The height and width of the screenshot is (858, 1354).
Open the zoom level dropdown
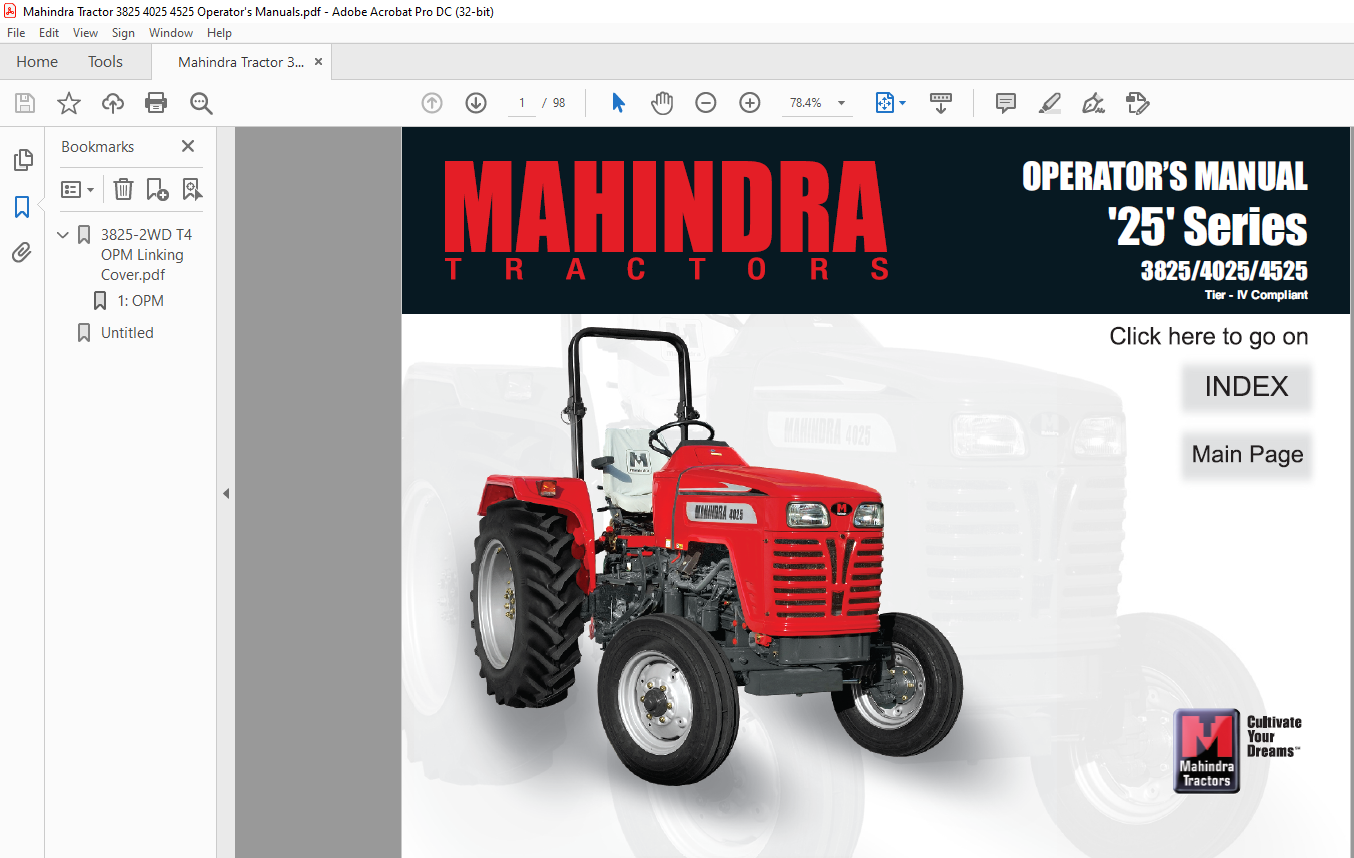tap(841, 103)
